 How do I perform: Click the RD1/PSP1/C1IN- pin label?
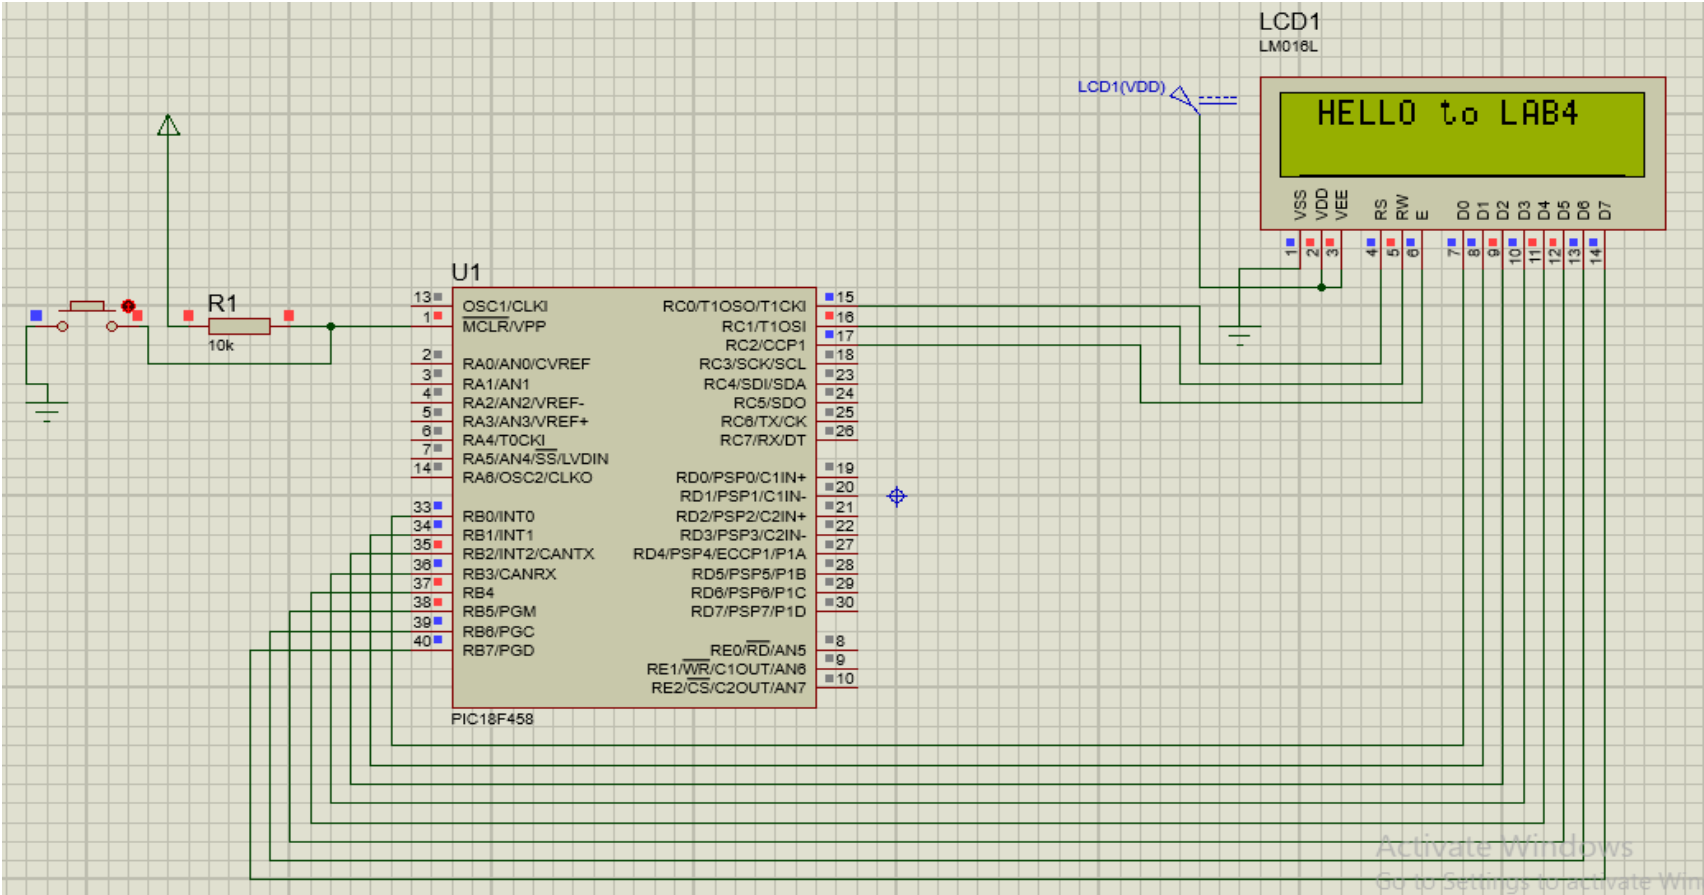743,497
